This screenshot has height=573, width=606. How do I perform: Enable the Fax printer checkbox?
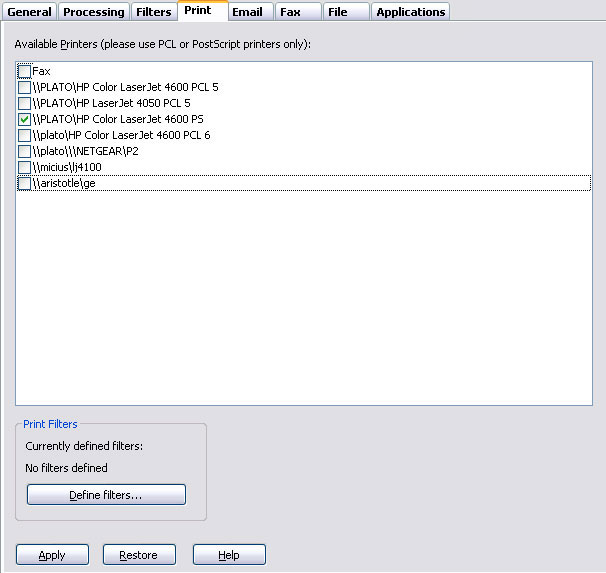[x=25, y=72]
